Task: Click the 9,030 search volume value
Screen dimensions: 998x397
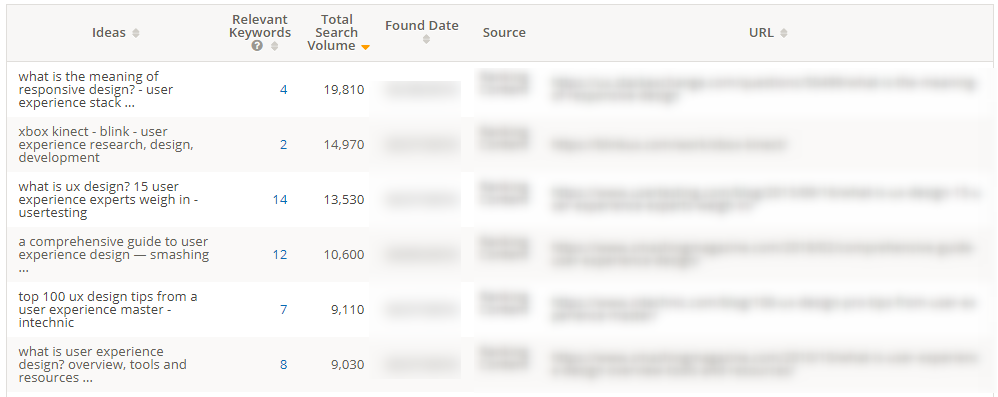Action: 348,365
